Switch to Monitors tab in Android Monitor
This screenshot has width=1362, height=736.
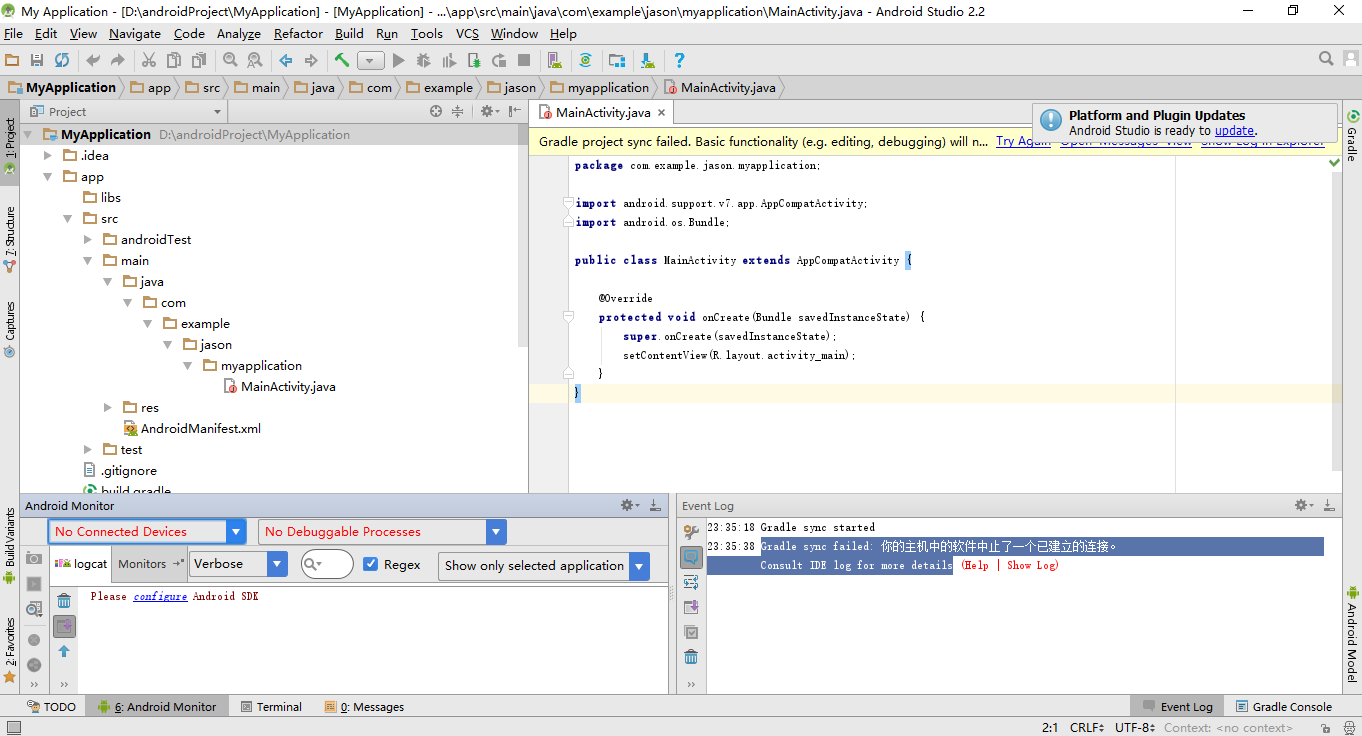[151, 564]
